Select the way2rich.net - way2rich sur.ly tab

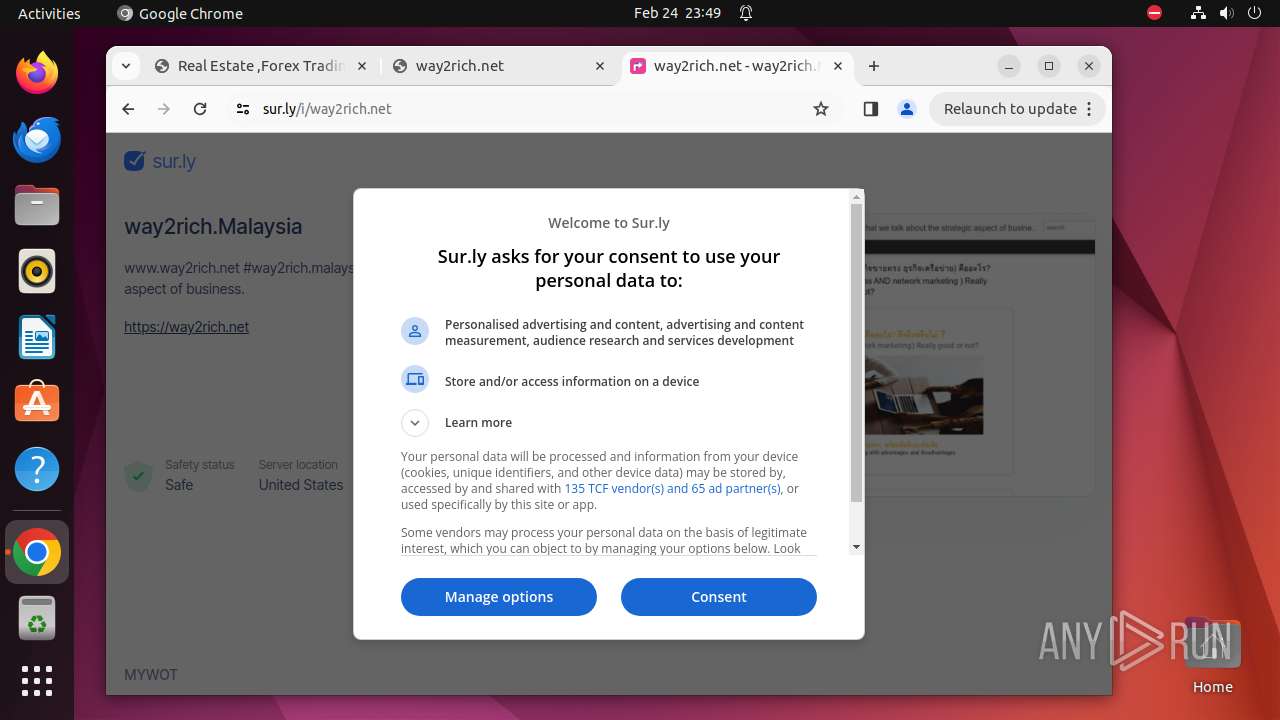coord(736,66)
